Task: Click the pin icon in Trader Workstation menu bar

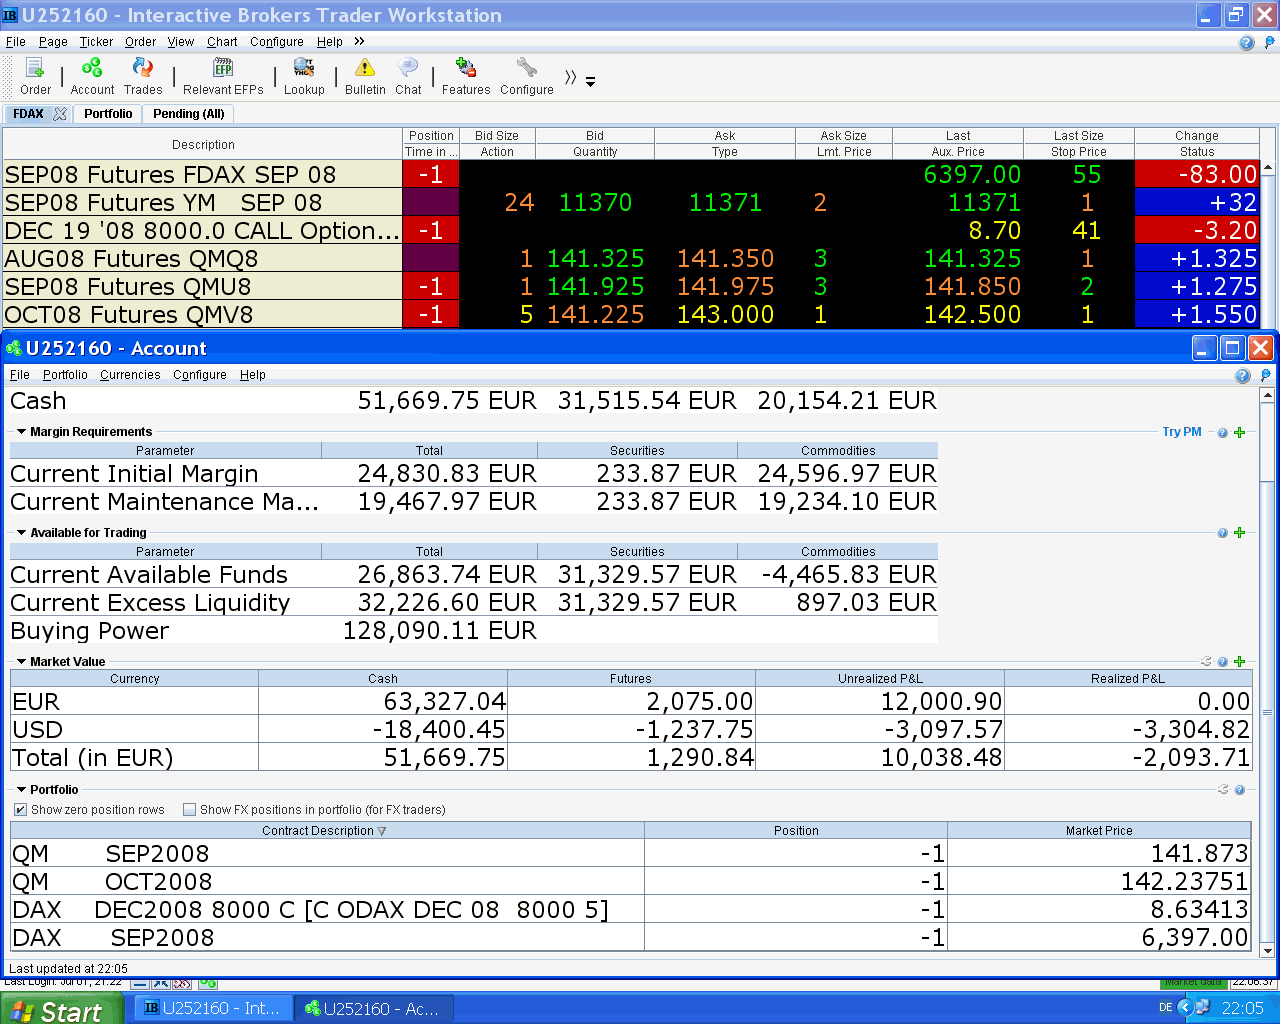Action: (1270, 42)
